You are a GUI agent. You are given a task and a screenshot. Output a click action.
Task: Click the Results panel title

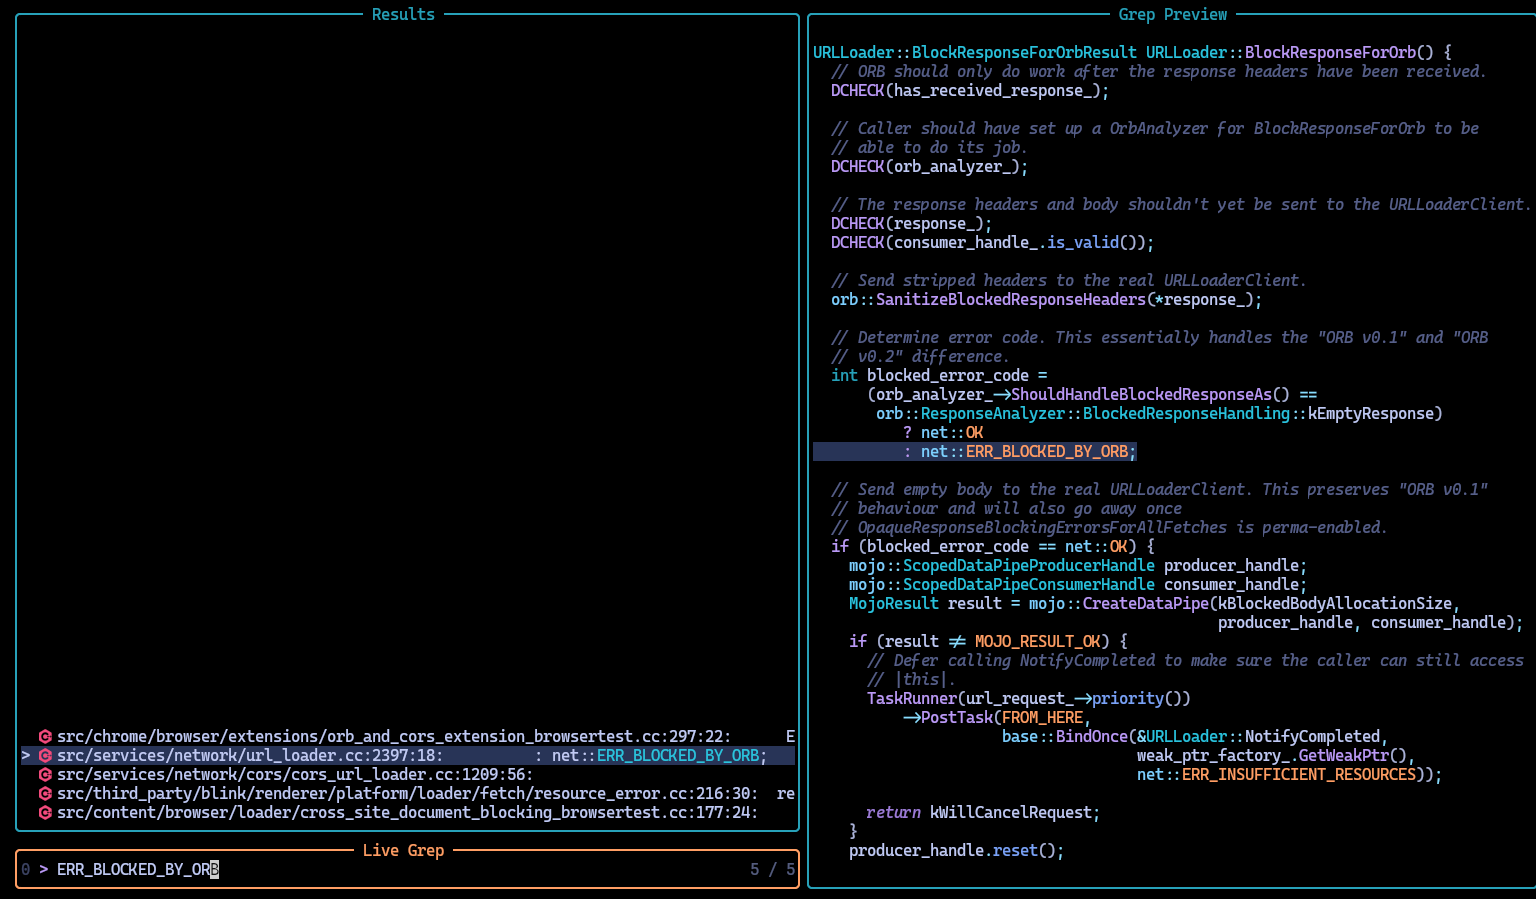[403, 14]
